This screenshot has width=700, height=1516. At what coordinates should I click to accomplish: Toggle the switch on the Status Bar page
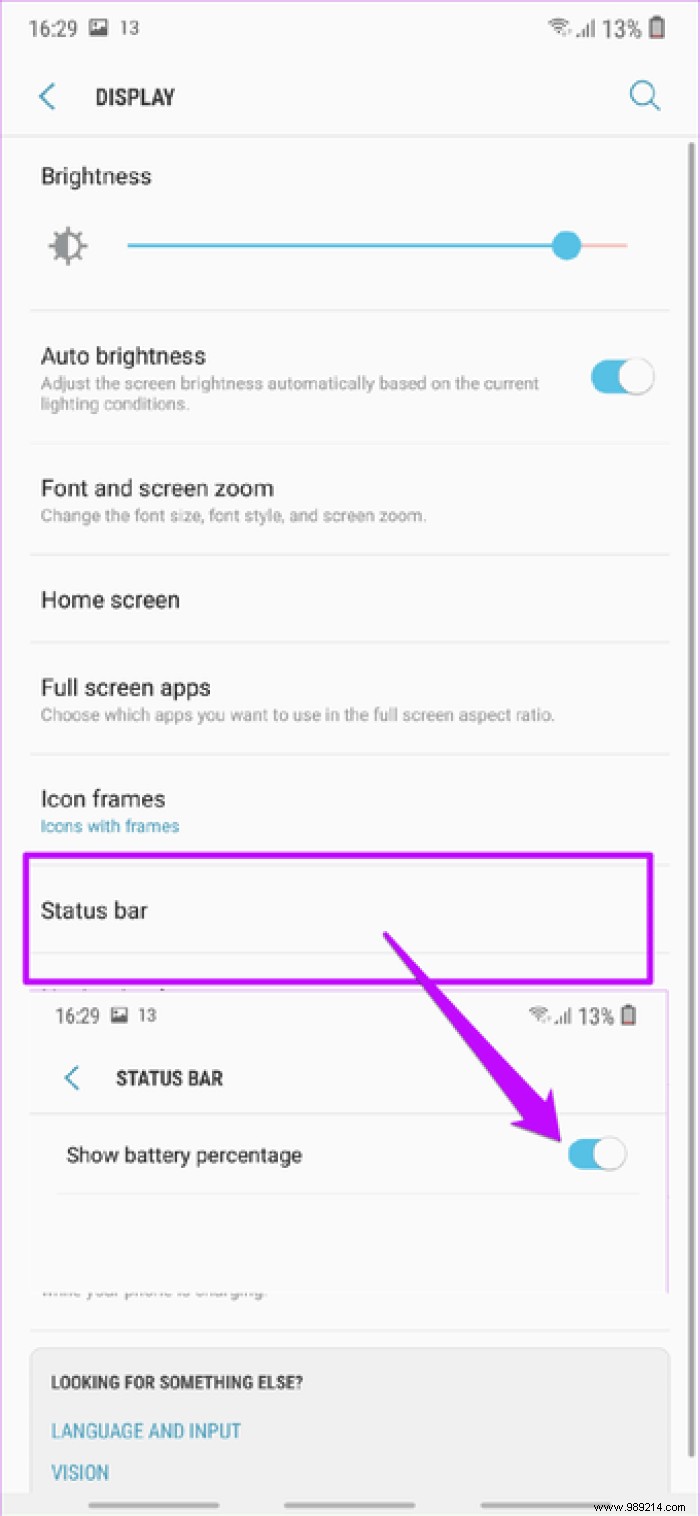[597, 1154]
